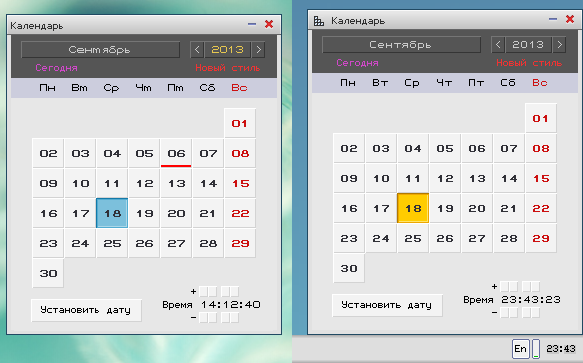Click Сегодня link in left calendar
This screenshot has width=583, height=363.
coord(57,68)
